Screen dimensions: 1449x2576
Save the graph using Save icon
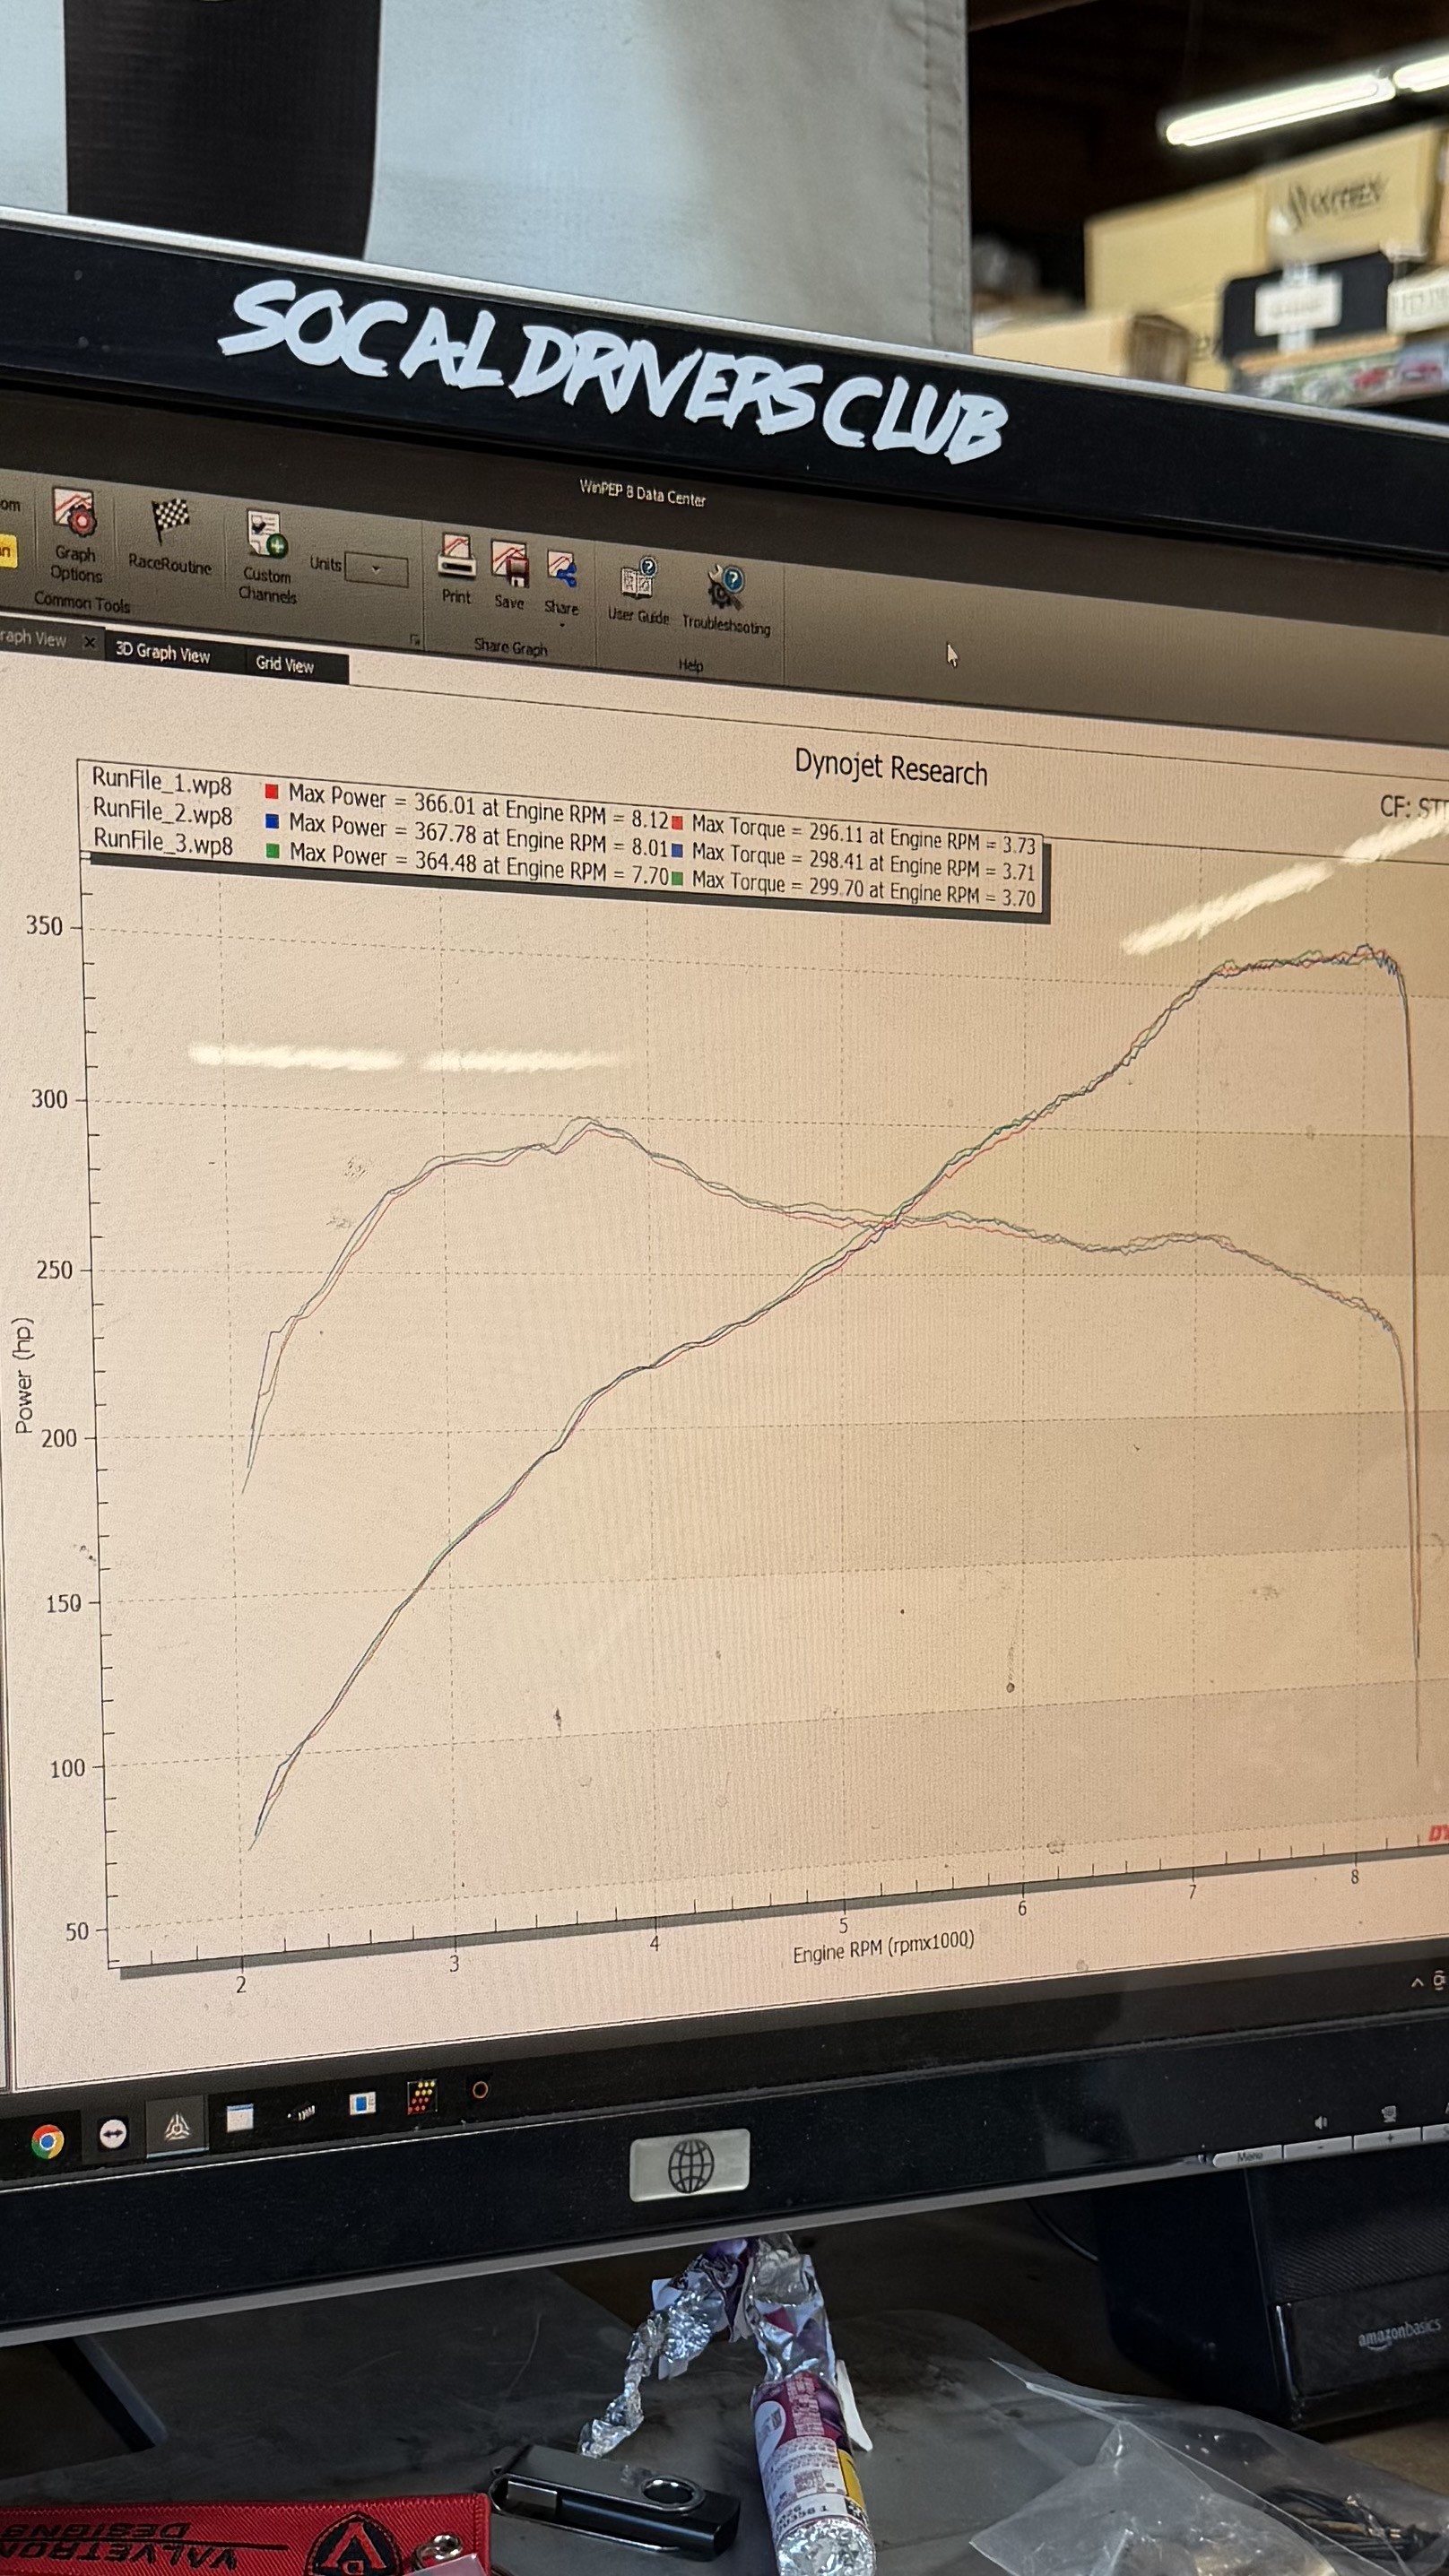[x=509, y=575]
